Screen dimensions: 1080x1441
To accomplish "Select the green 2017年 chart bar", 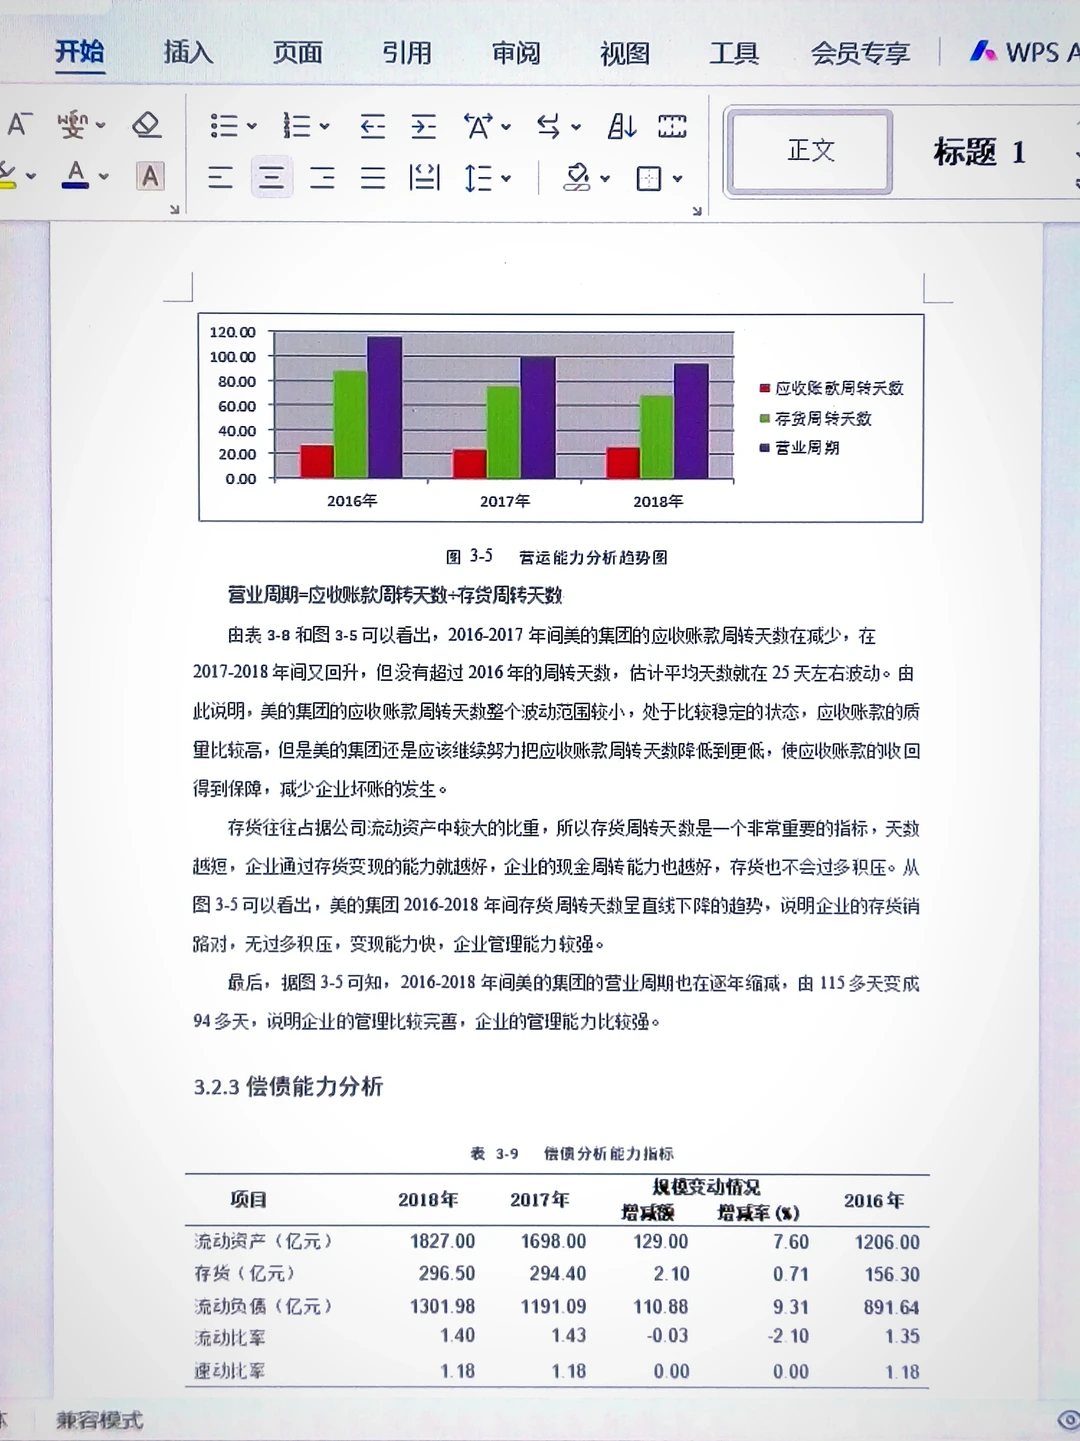I will pyautogui.click(x=503, y=432).
